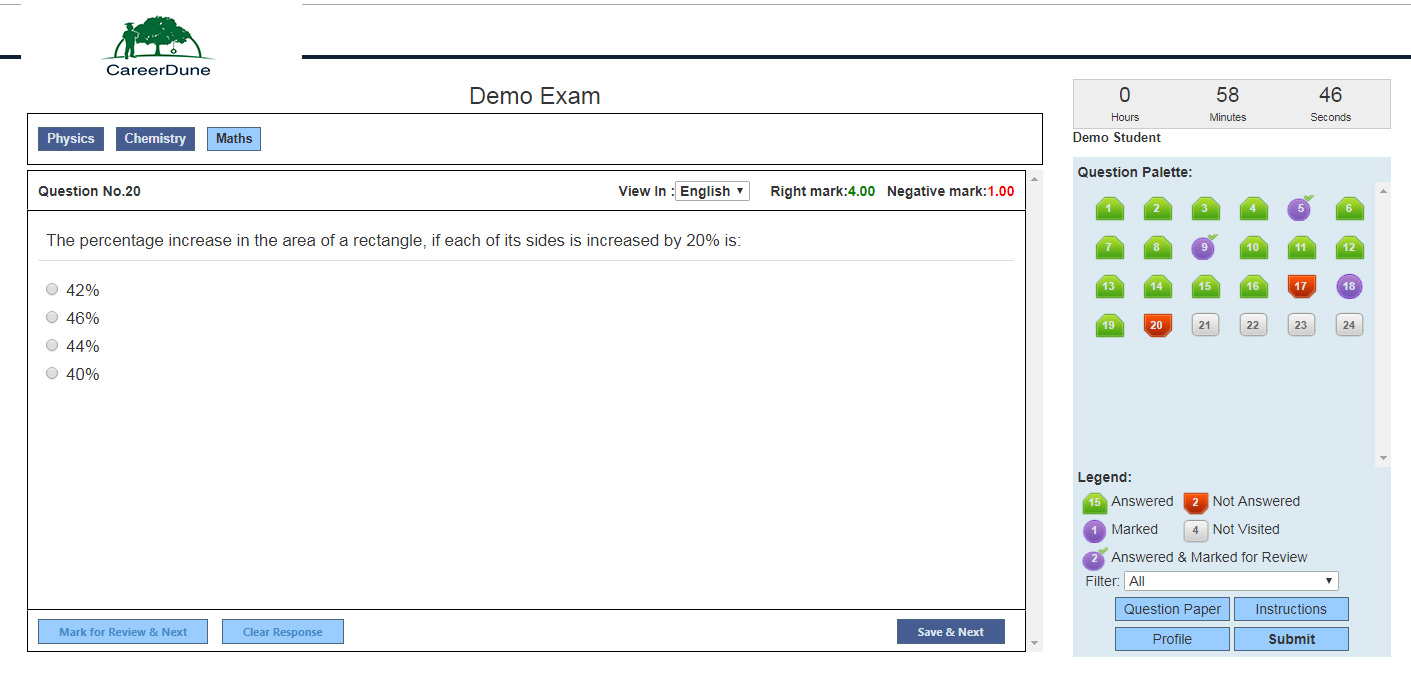Screen dimensions: 1411x699
Task: Select the 42% answer option
Action: (x=52, y=290)
